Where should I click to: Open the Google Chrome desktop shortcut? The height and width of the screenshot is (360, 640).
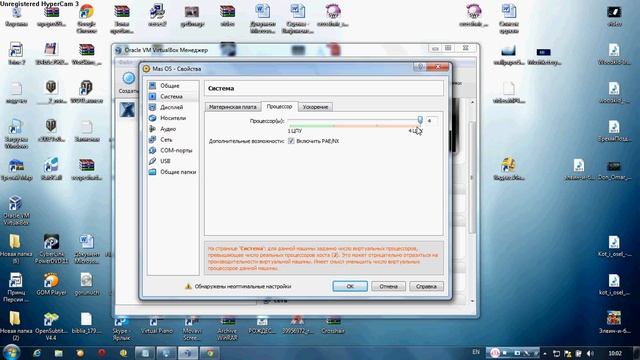(x=86, y=19)
